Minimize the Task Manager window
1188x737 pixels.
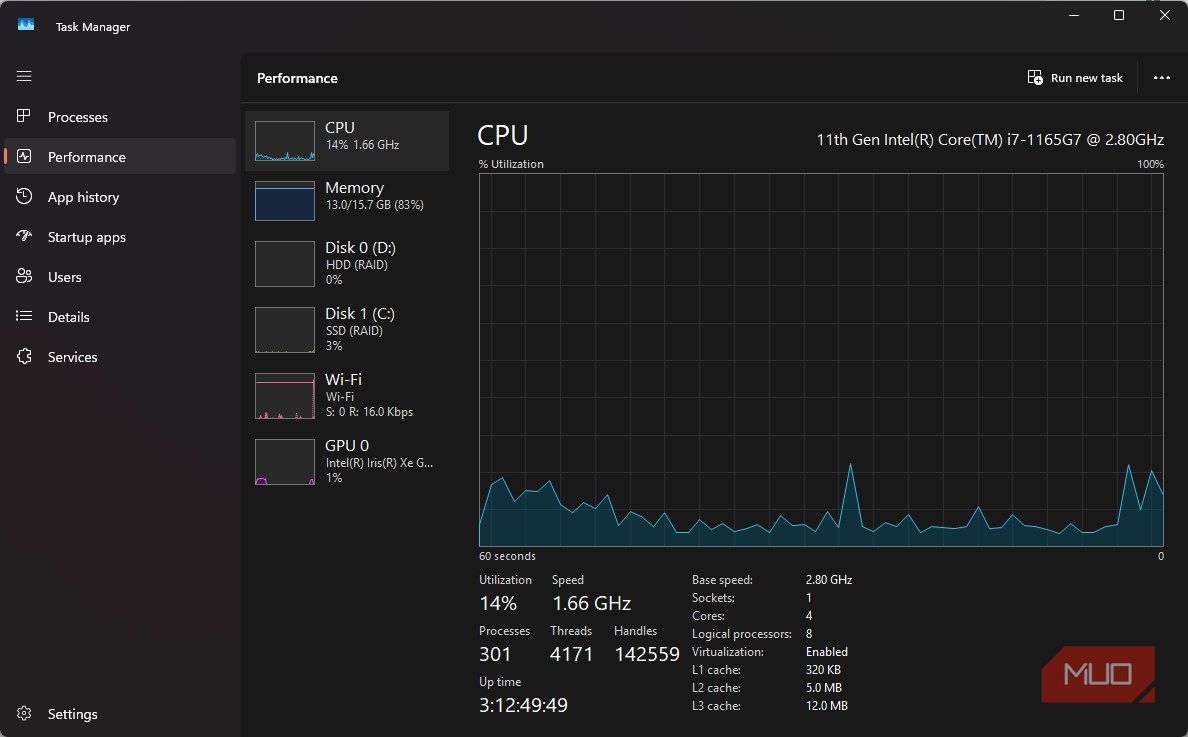pos(1074,15)
